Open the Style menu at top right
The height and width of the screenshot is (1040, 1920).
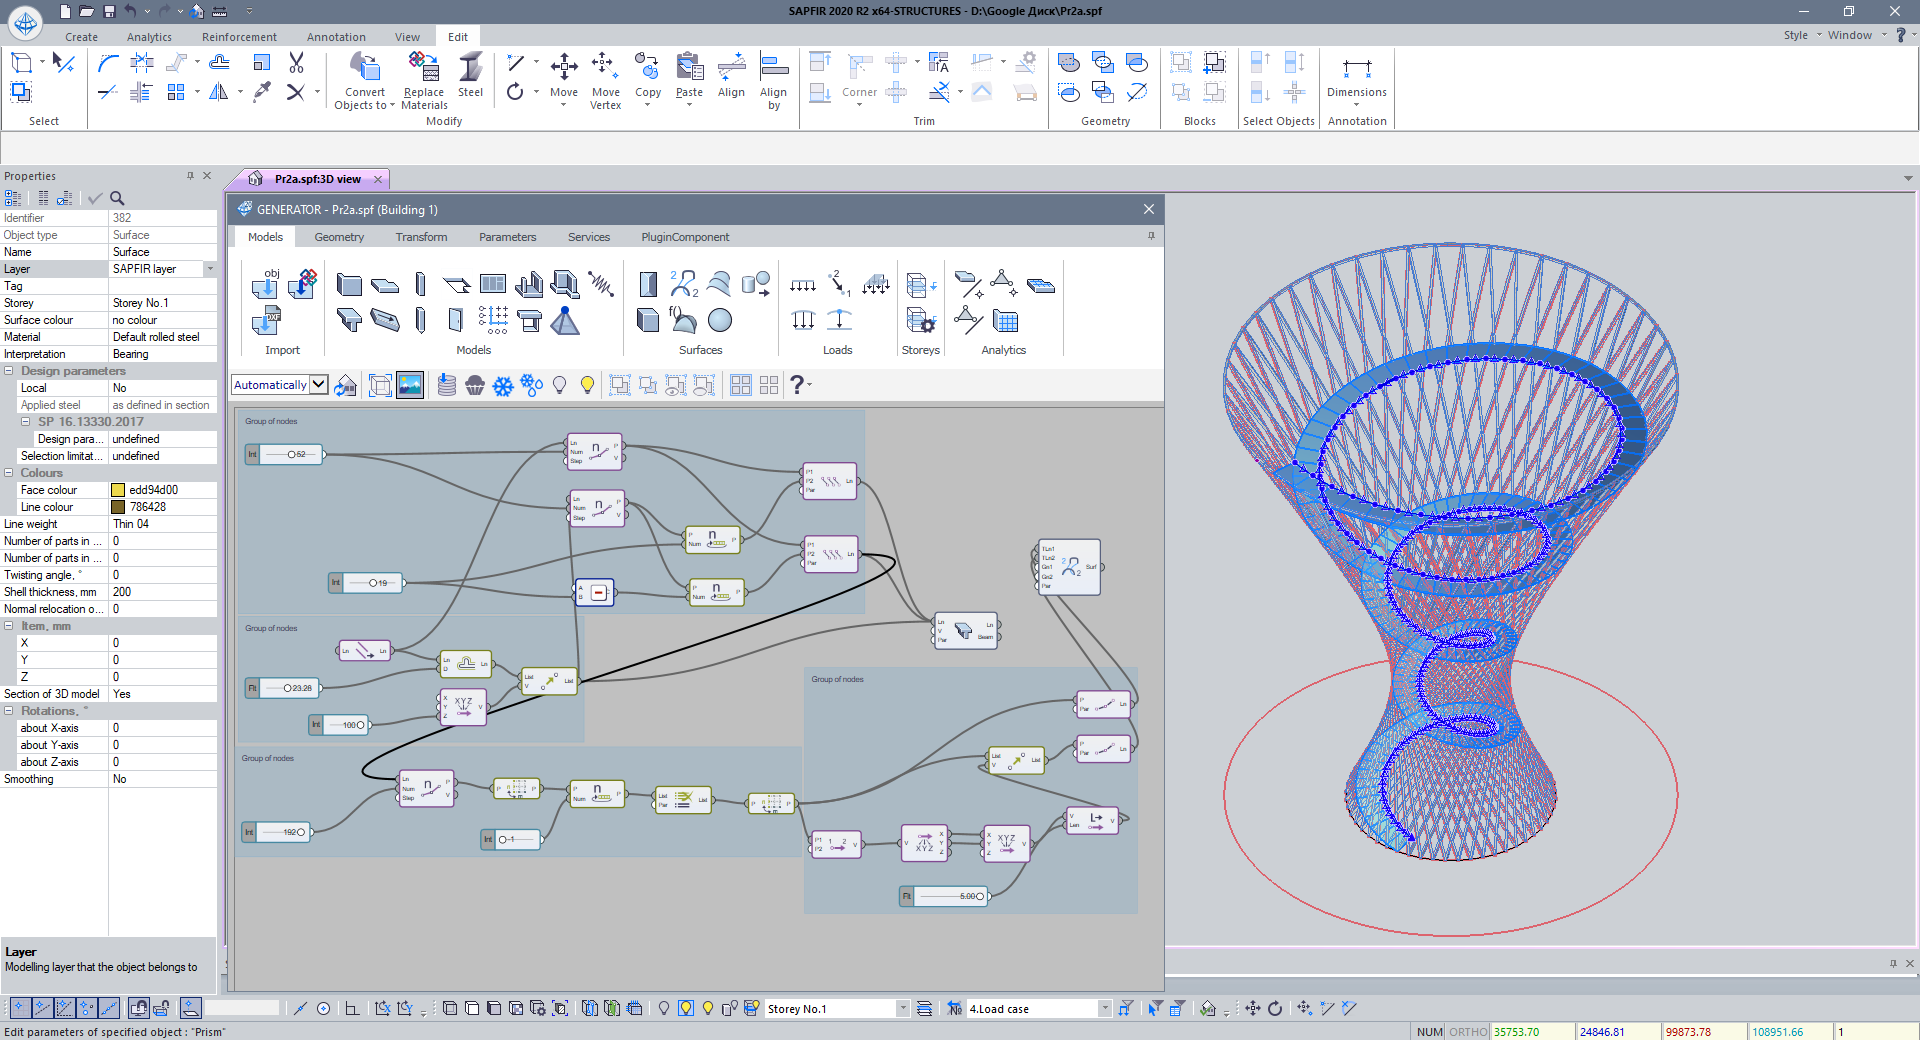point(1796,35)
